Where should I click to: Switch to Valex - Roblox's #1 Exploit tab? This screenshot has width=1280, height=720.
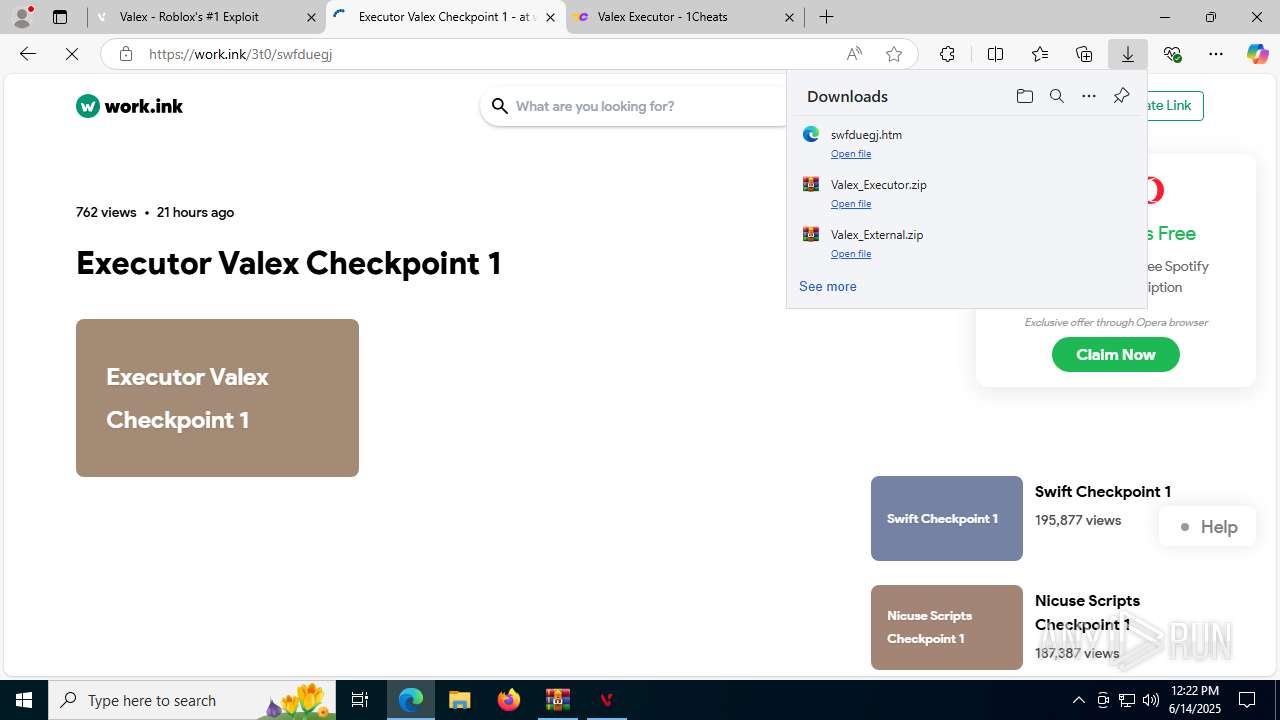[x=206, y=17]
